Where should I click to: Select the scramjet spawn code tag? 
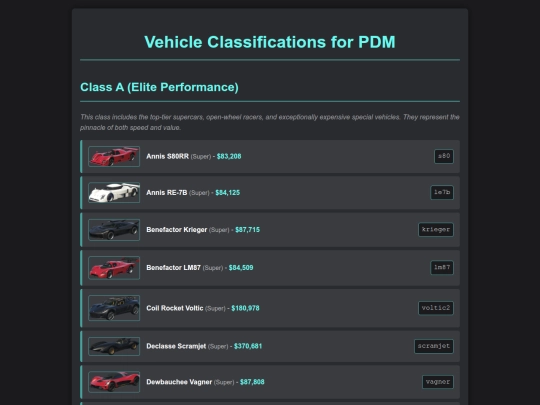click(434, 346)
